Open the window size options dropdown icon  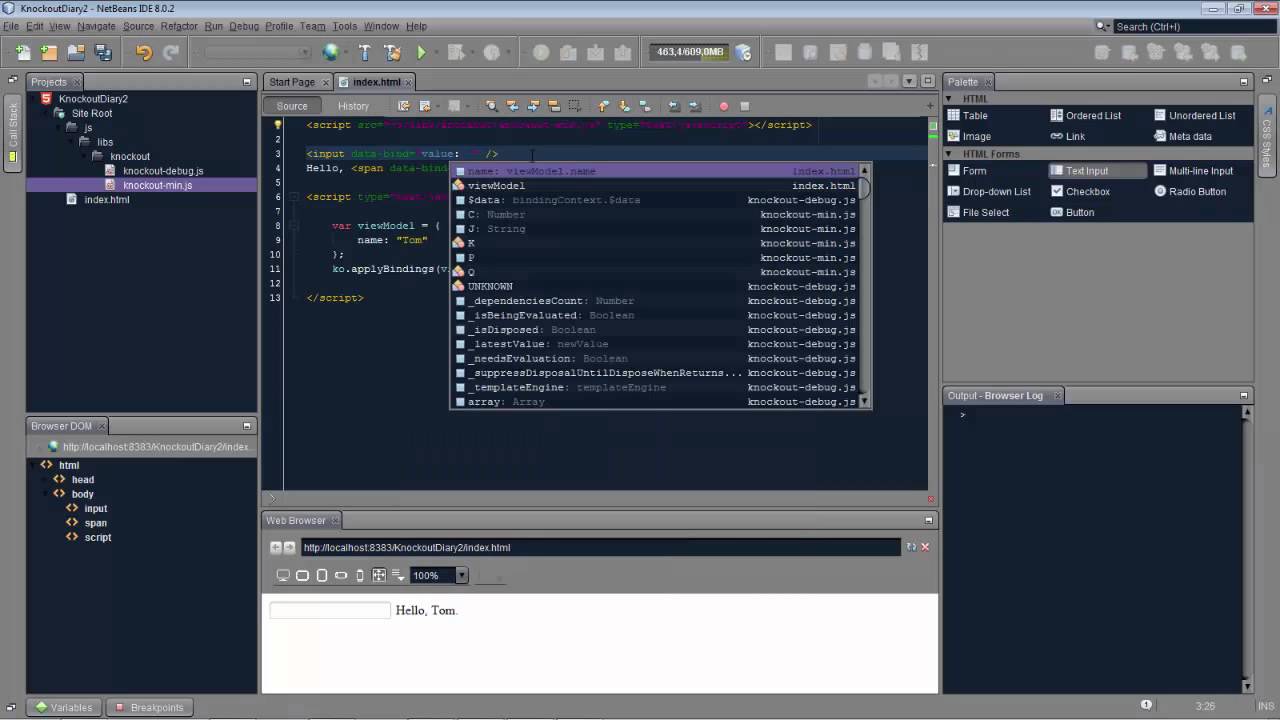coord(399,575)
